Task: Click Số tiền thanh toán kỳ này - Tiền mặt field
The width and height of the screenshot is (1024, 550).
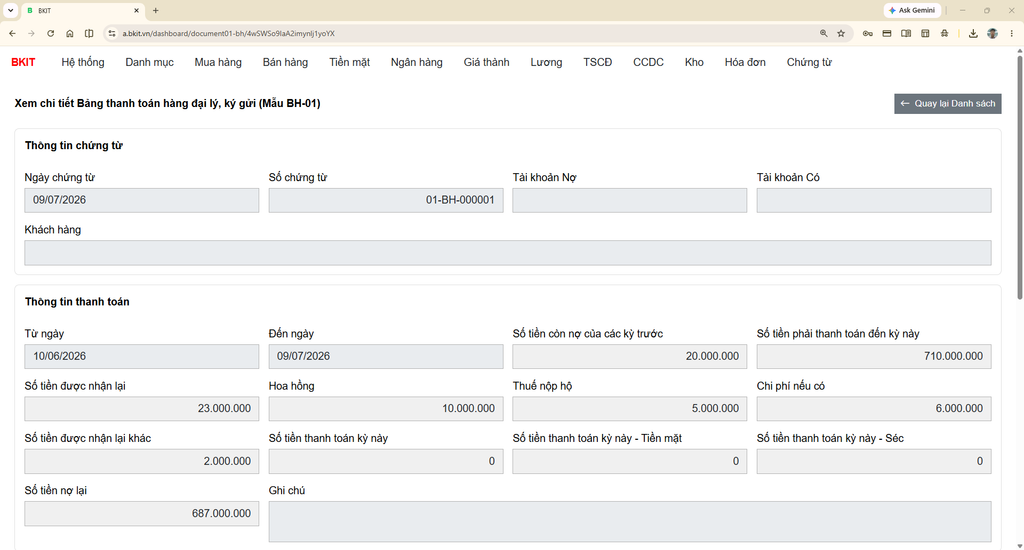Action: [630, 461]
